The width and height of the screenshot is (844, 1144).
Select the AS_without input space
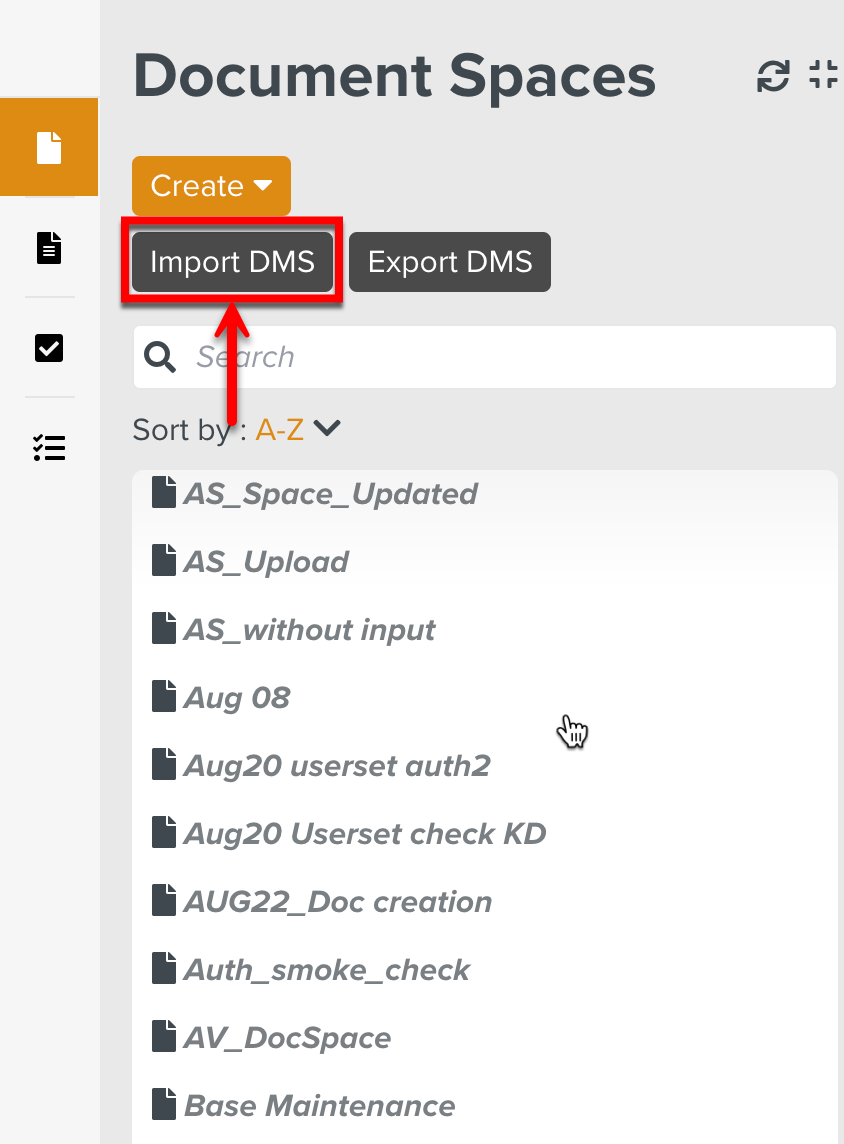(x=309, y=630)
